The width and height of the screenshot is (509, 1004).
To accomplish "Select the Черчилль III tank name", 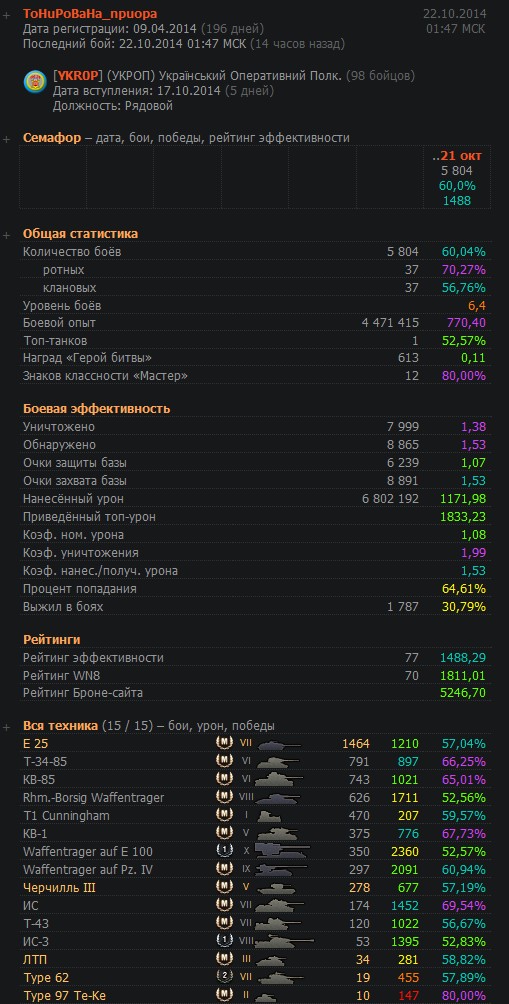I will (x=60, y=887).
